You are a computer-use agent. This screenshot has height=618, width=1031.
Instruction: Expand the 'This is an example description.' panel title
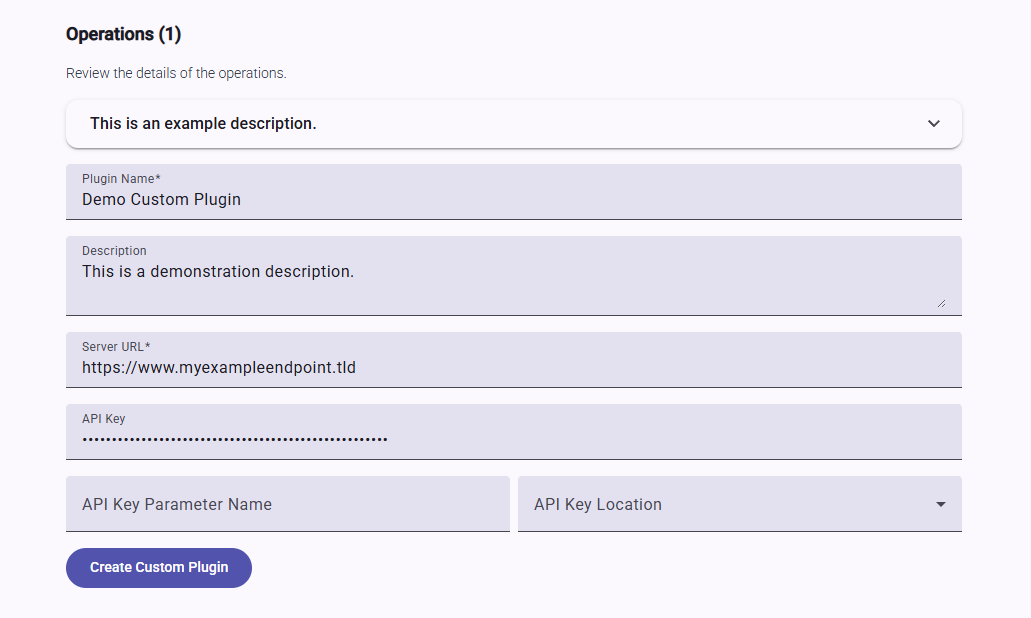click(x=203, y=124)
